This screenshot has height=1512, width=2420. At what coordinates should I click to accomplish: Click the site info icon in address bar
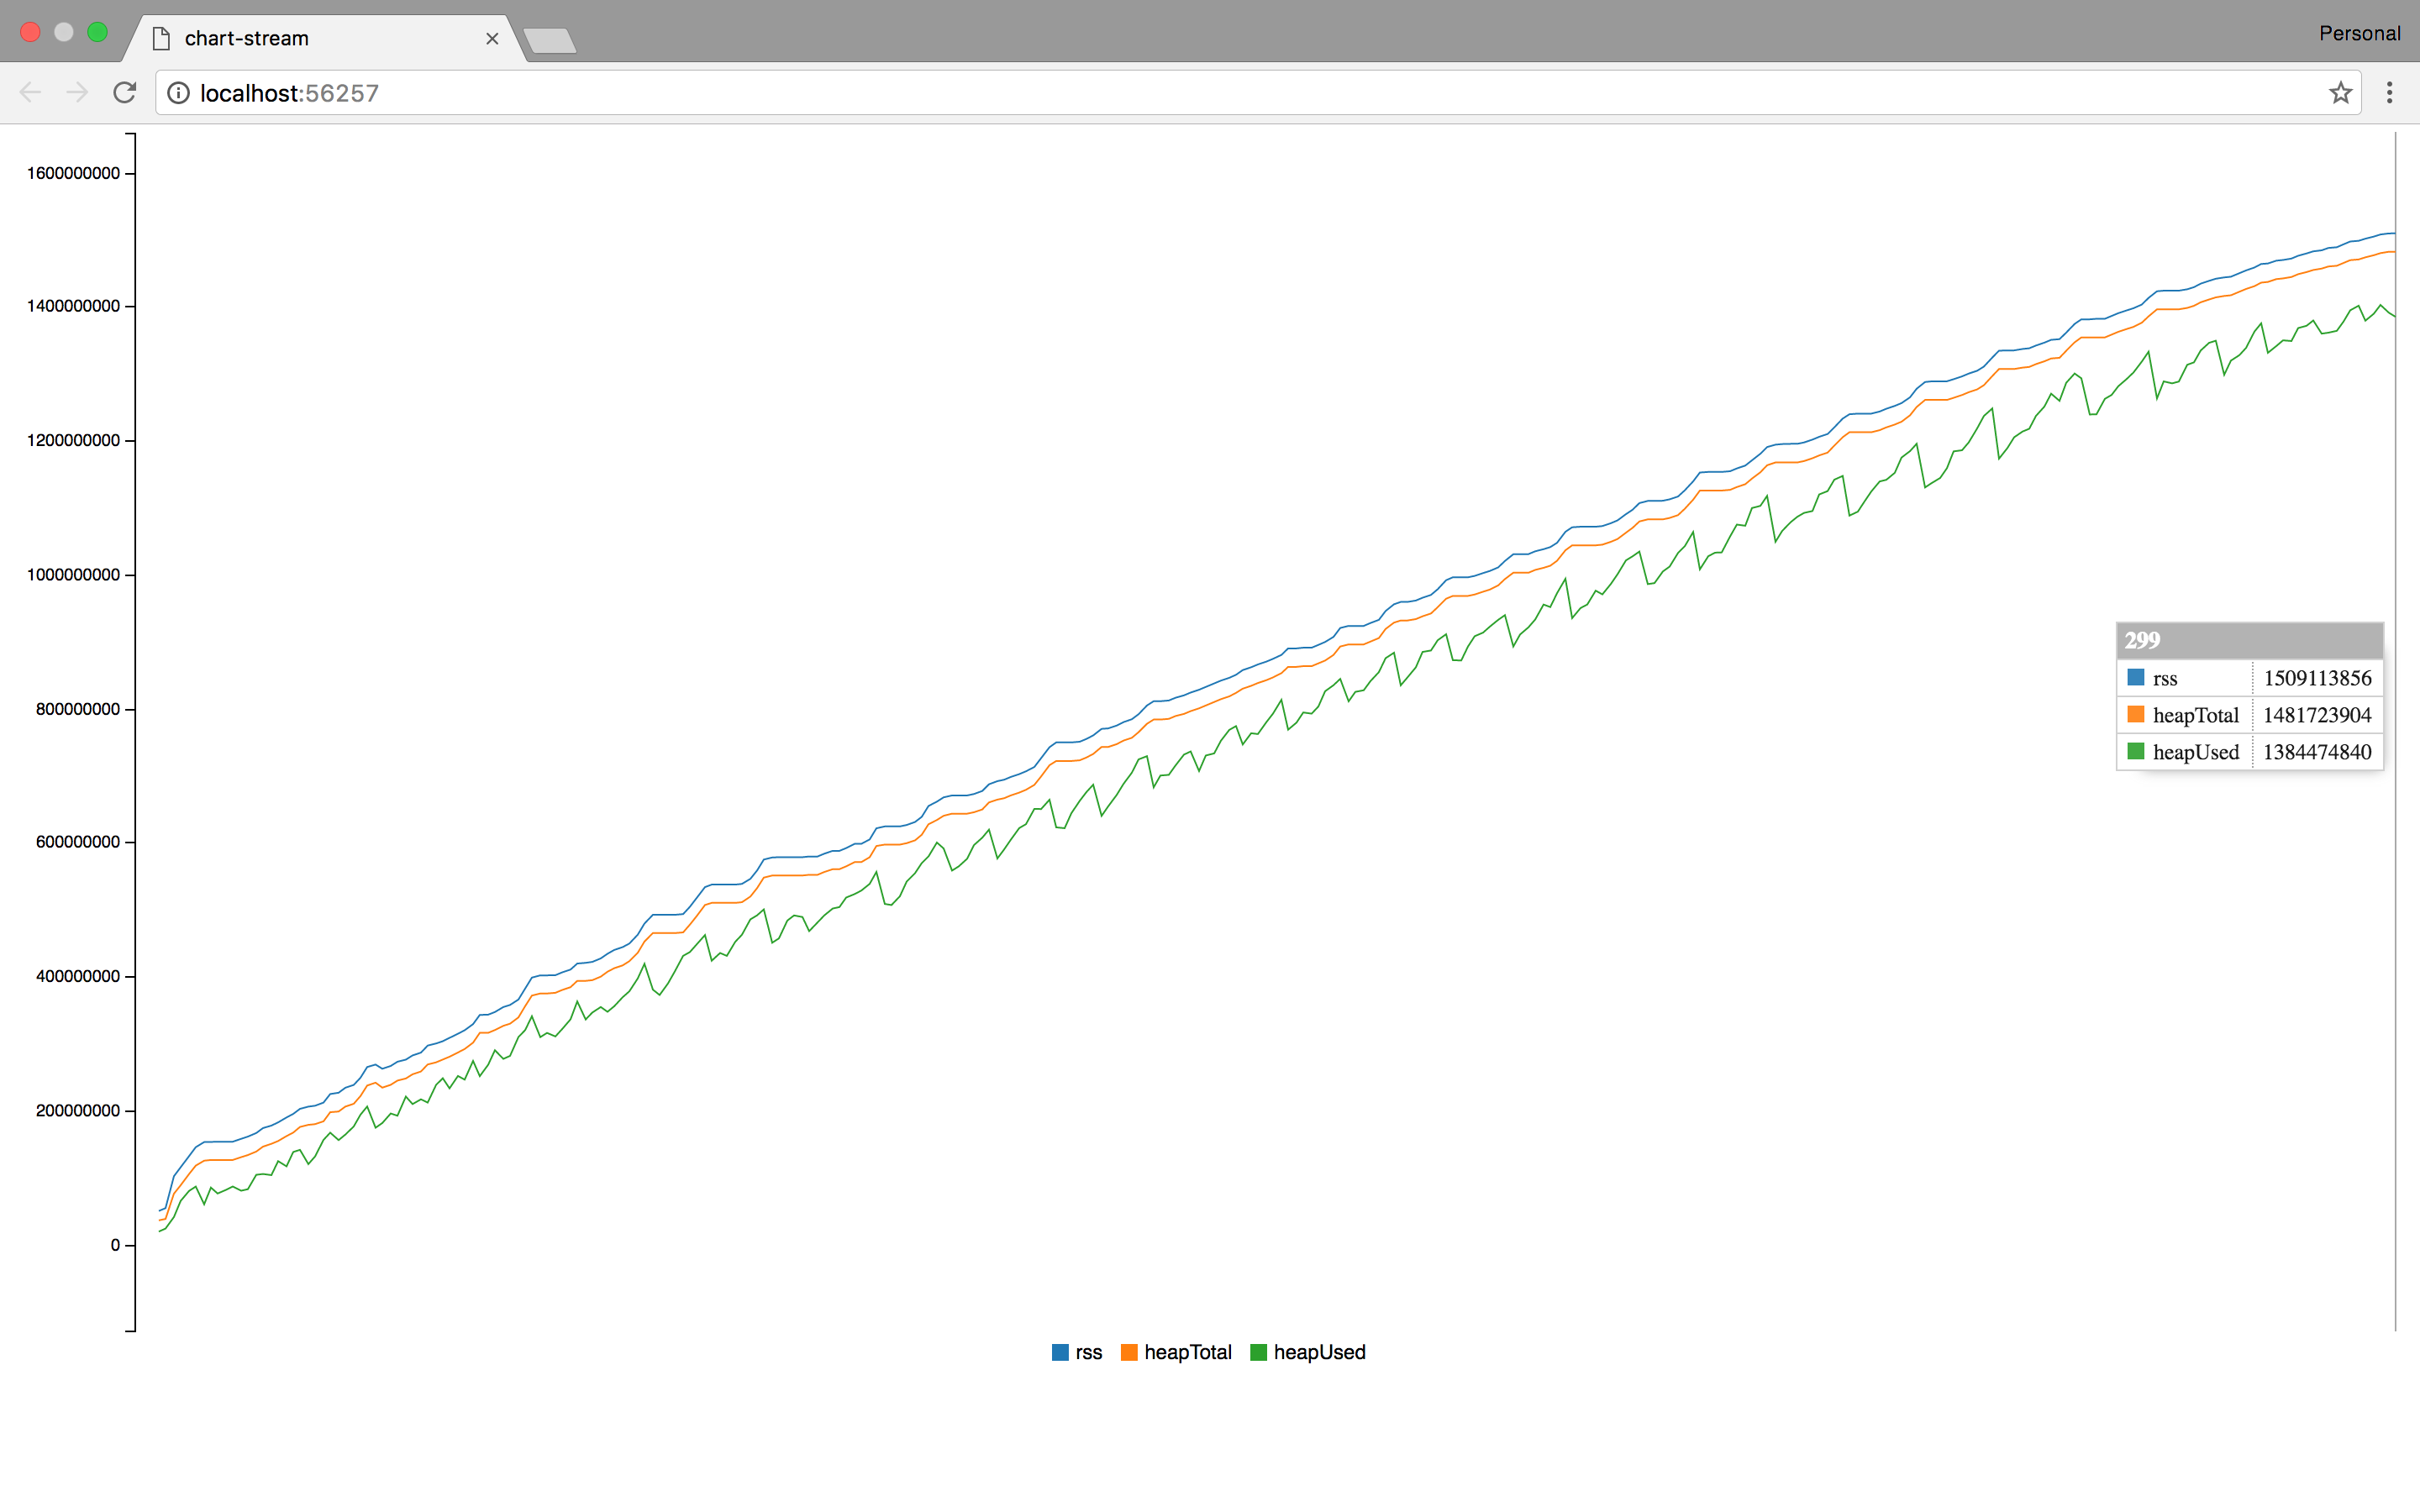pyautogui.click(x=178, y=93)
